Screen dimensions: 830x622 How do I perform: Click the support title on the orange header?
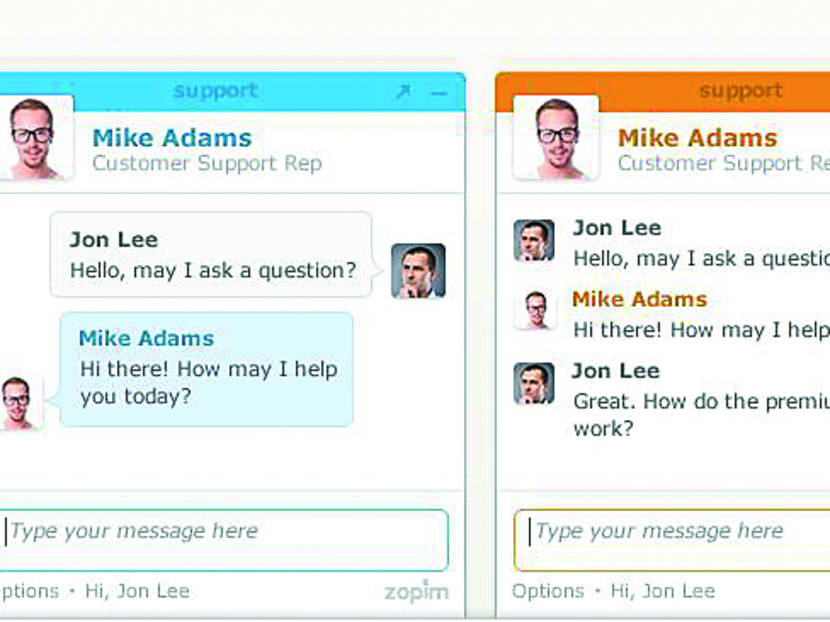[x=741, y=91]
